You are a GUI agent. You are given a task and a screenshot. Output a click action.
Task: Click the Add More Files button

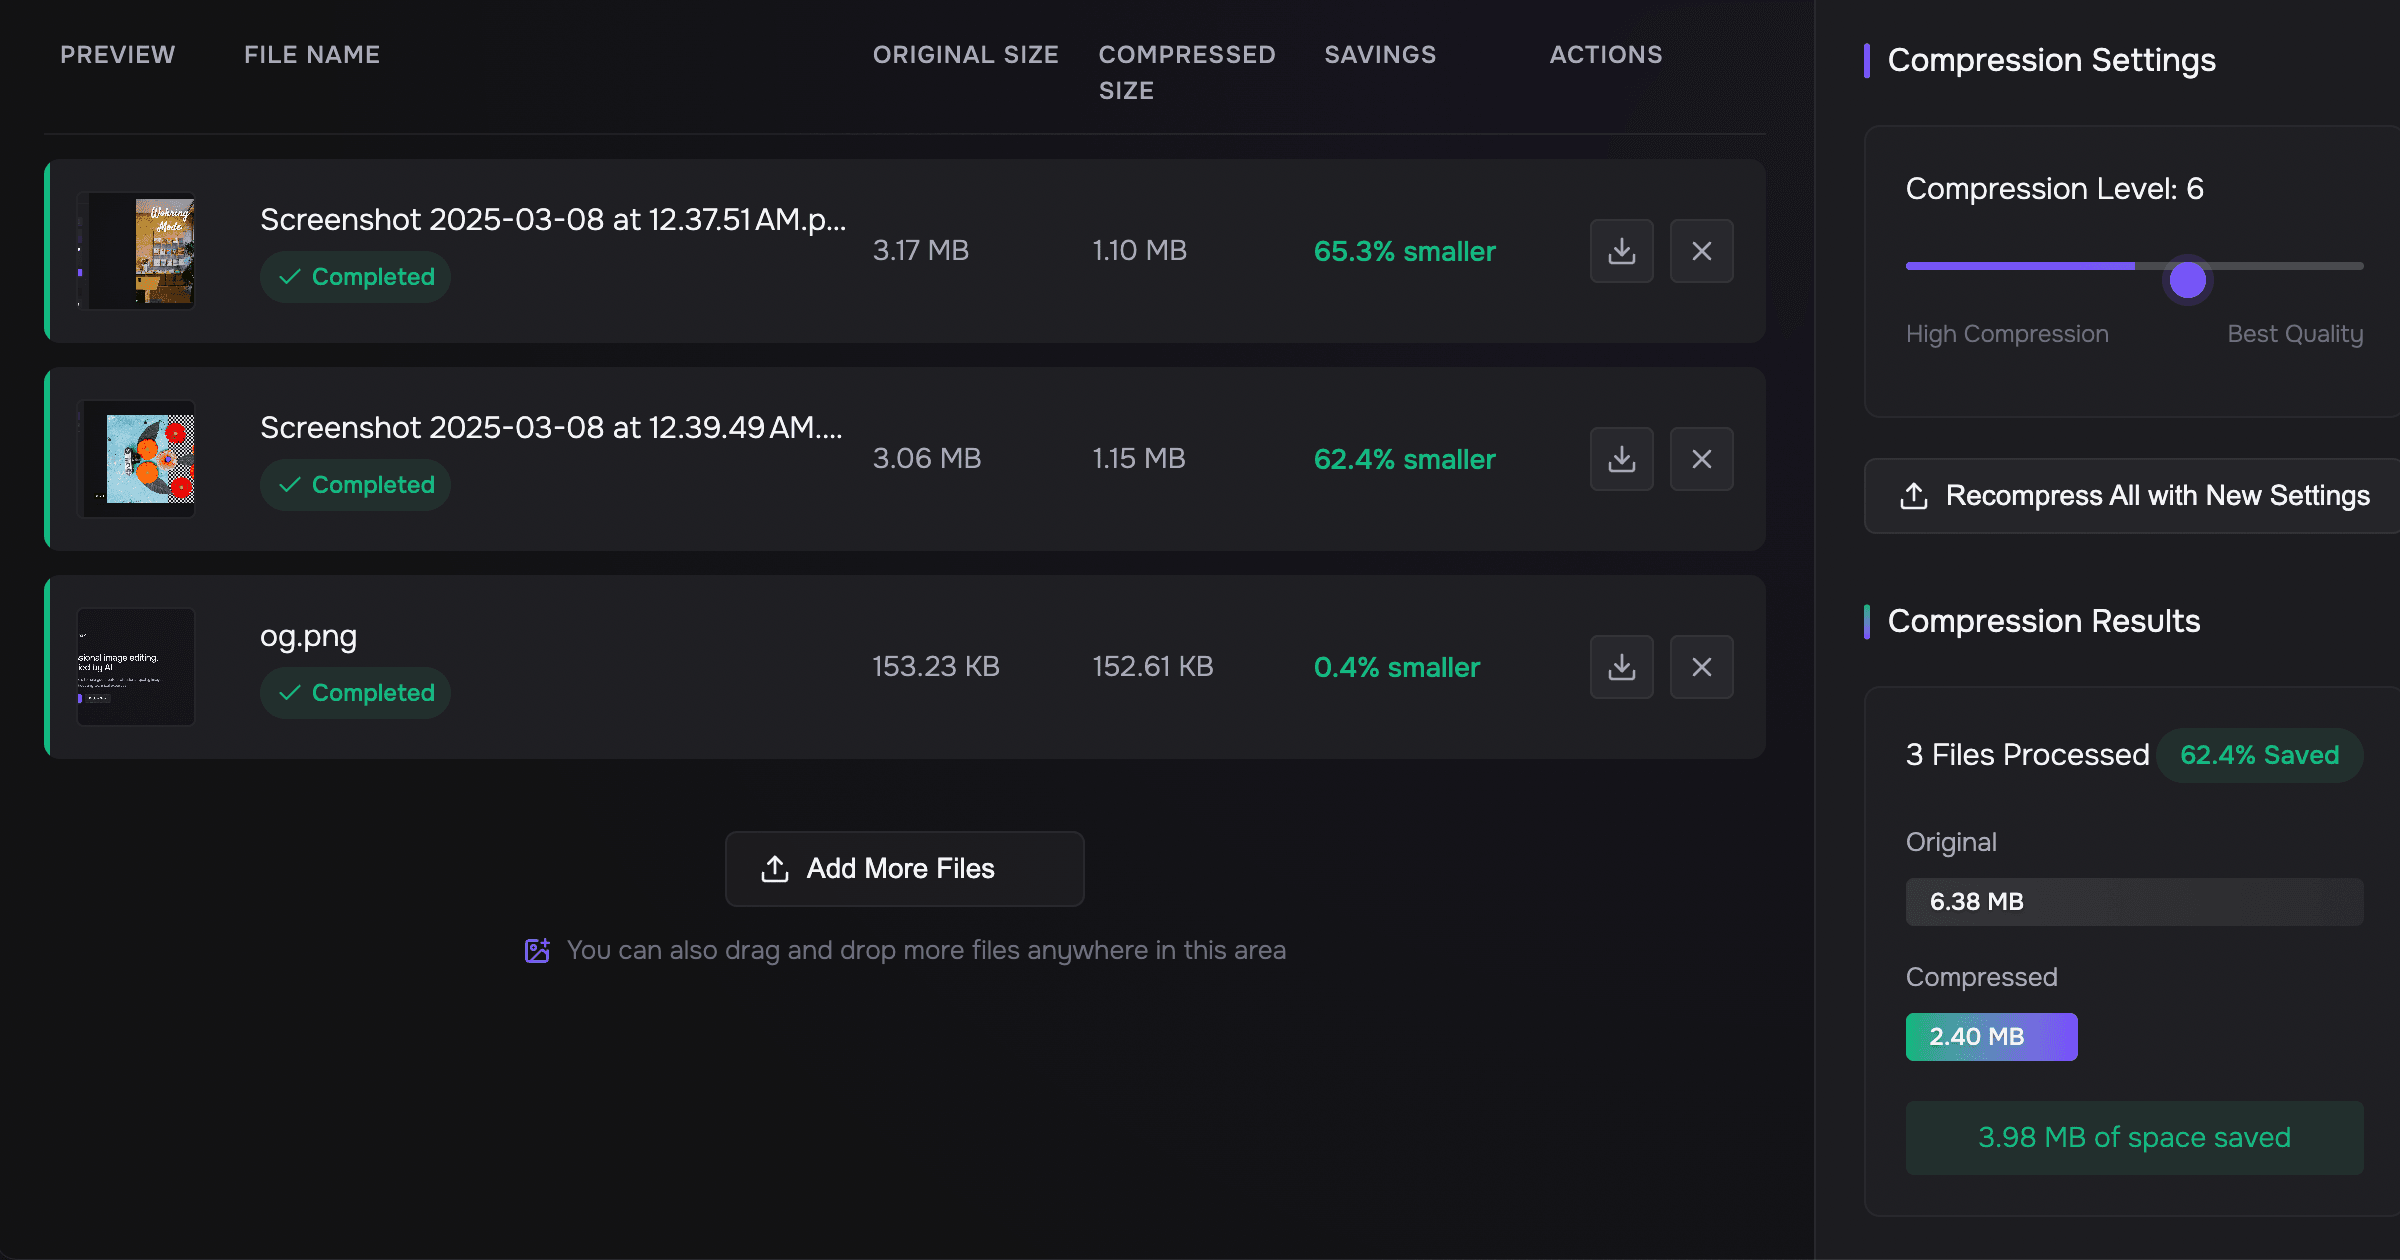[x=904, y=868]
